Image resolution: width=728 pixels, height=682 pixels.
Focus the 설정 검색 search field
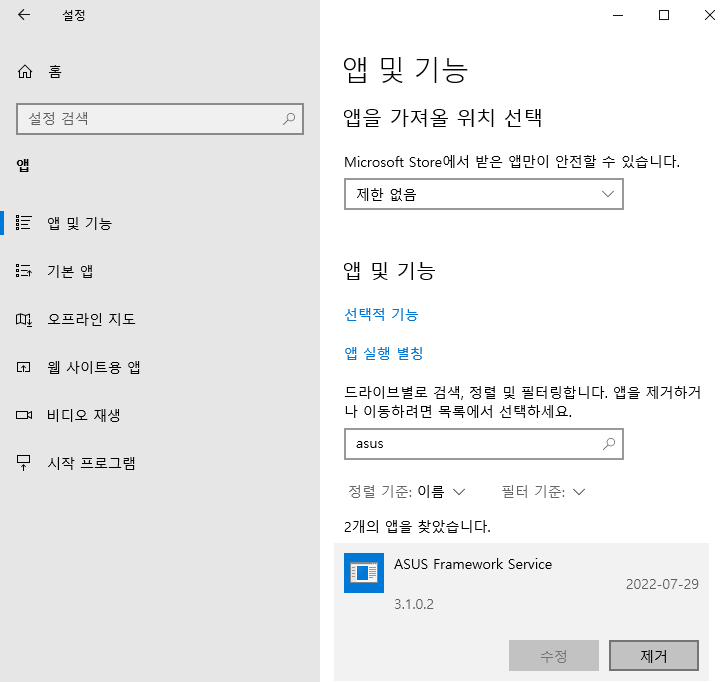(160, 119)
